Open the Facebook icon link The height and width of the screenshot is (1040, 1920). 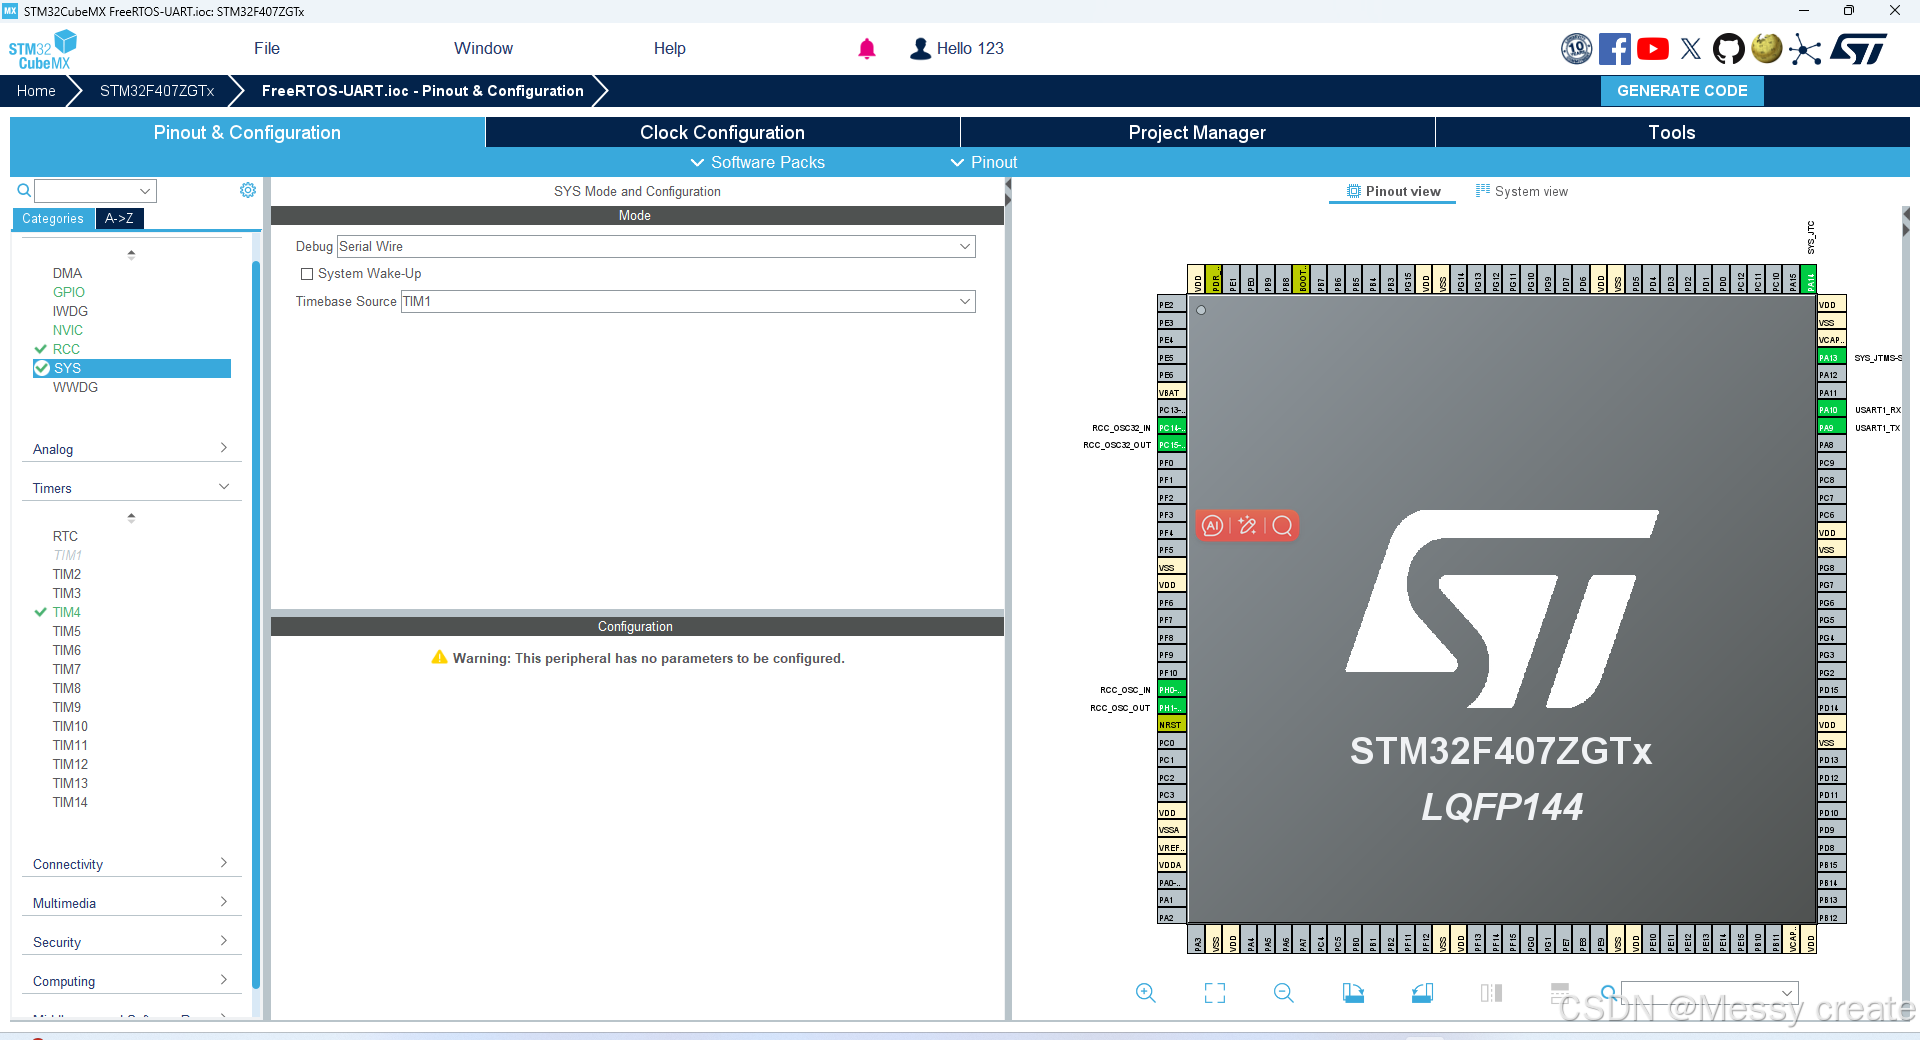coord(1614,48)
